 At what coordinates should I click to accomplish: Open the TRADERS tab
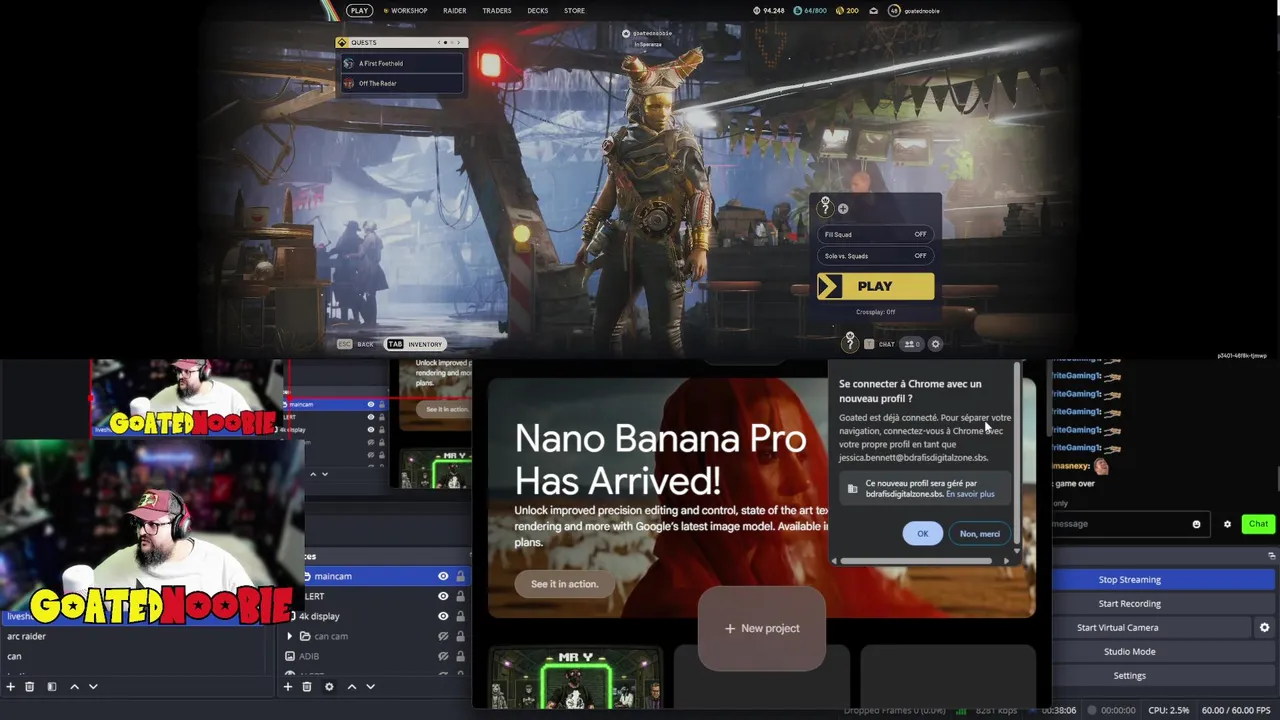[497, 11]
